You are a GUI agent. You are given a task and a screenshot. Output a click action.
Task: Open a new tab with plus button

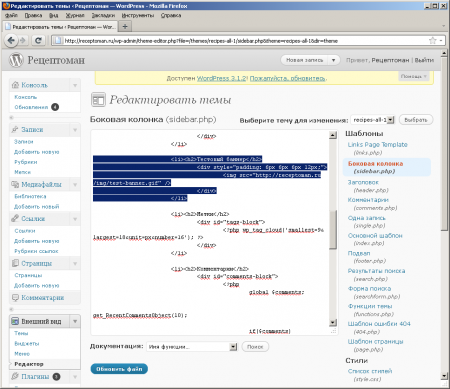(125, 26)
